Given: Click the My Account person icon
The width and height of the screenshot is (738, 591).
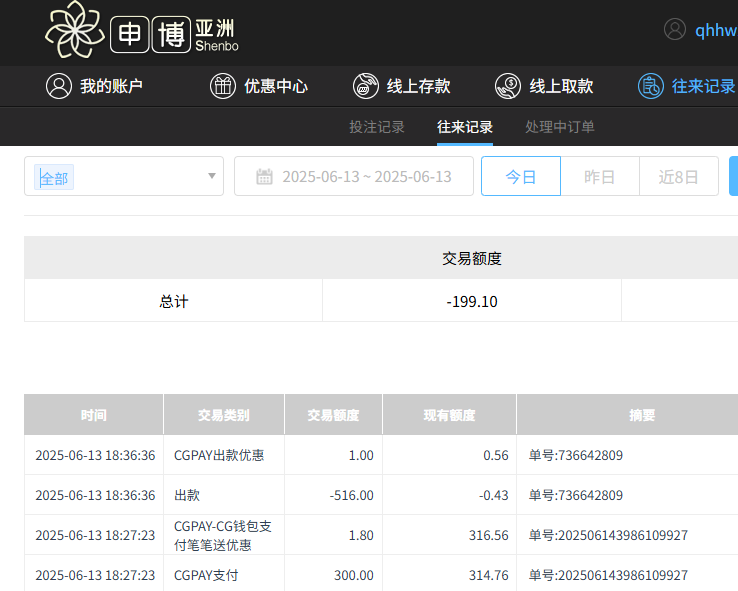Looking at the screenshot, I should (59, 86).
